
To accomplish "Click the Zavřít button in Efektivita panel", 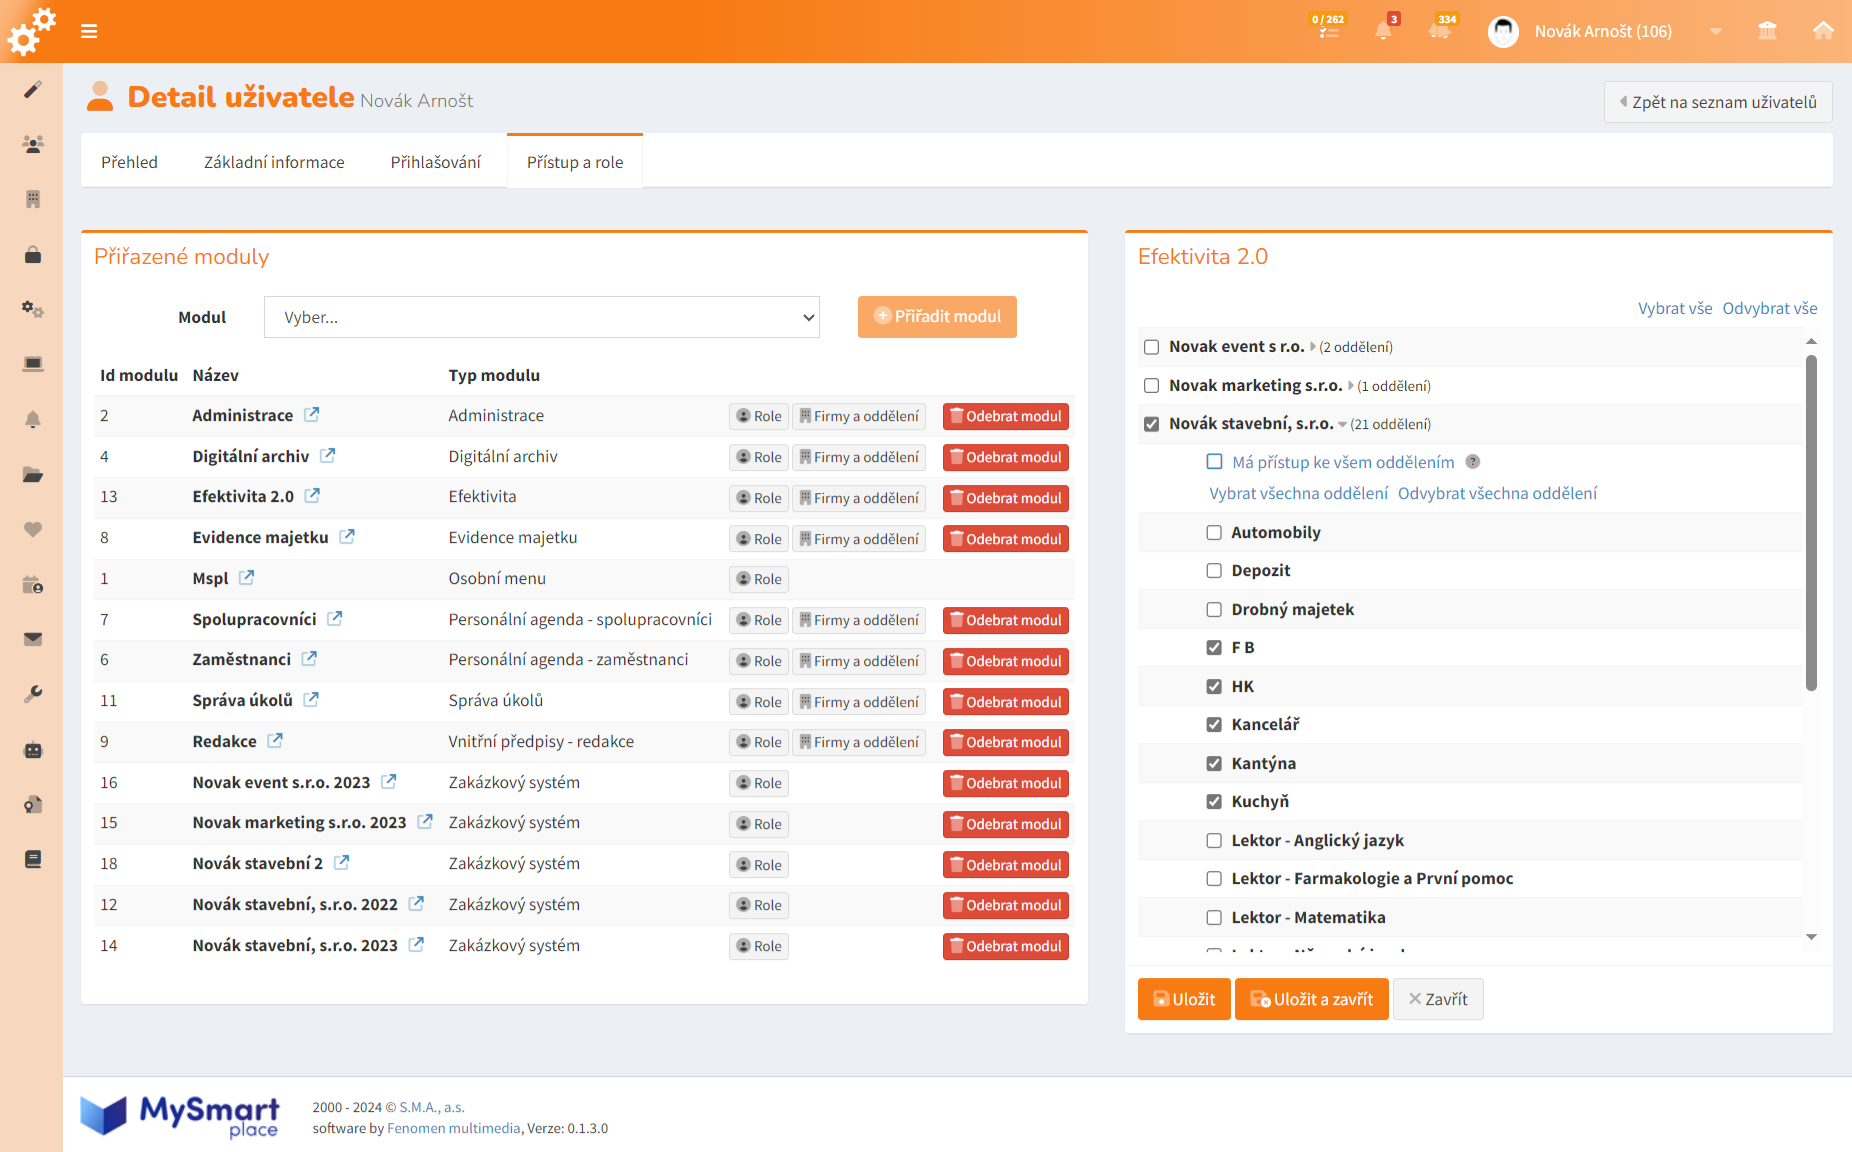I will tap(1438, 999).
